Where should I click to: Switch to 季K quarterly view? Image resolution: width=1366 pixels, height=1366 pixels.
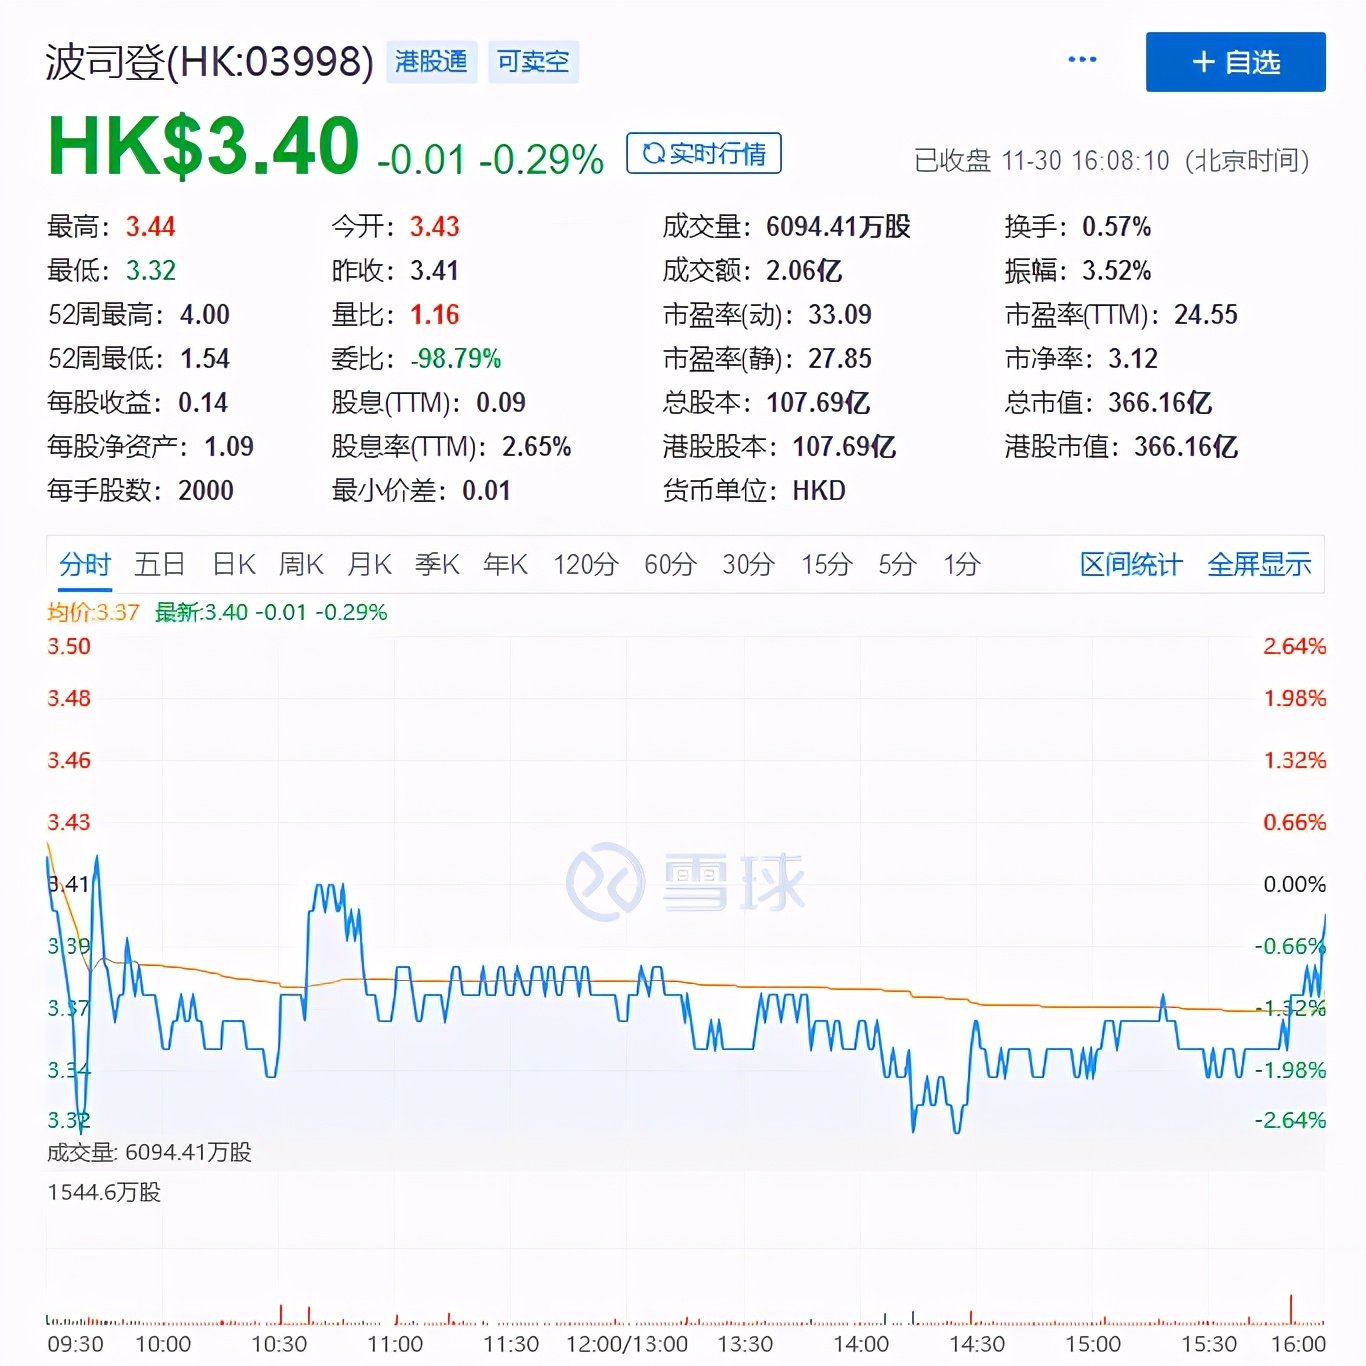437,564
